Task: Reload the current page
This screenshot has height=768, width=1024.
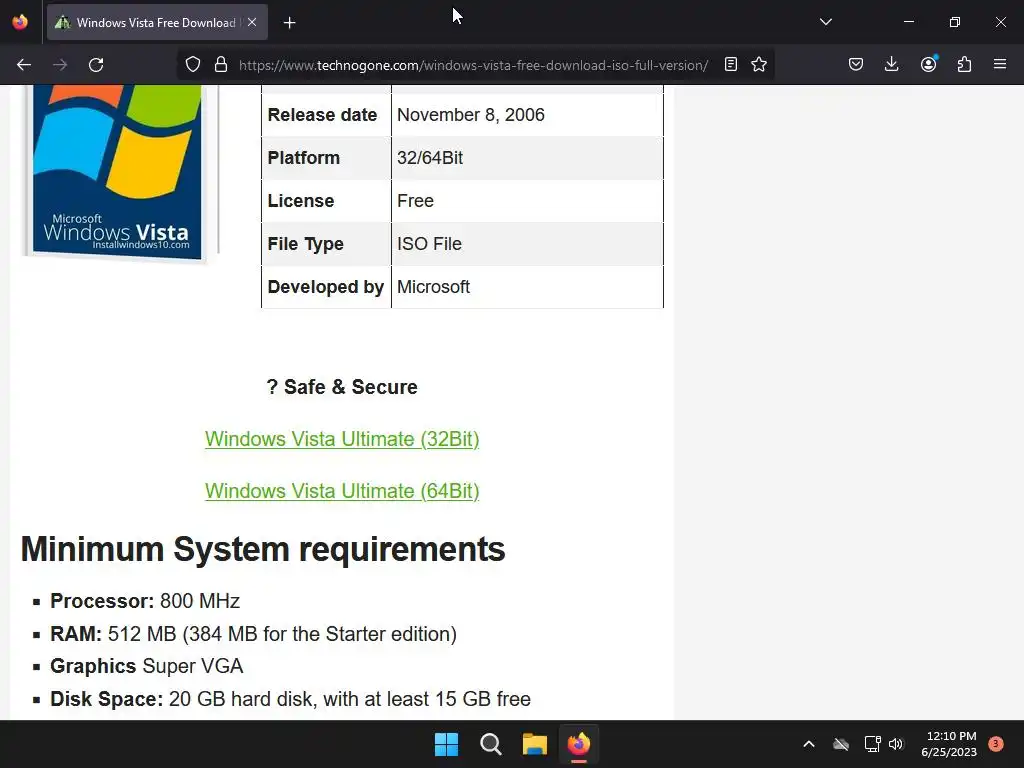Action: (96, 65)
